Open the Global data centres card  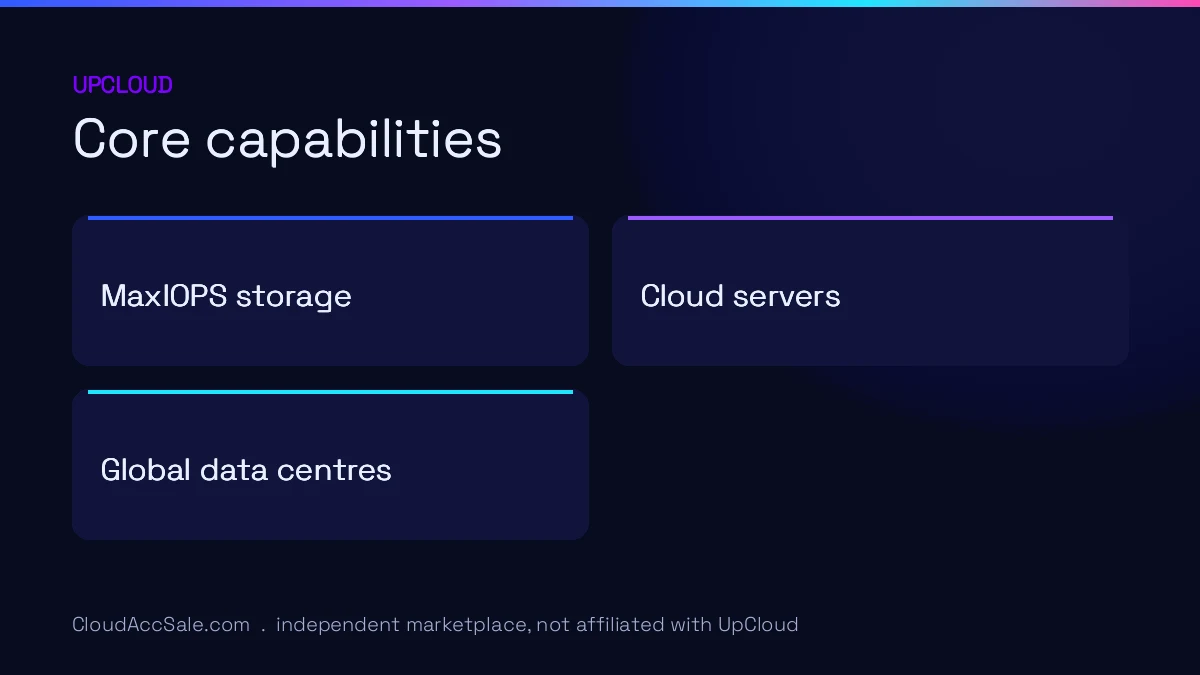[330, 465]
